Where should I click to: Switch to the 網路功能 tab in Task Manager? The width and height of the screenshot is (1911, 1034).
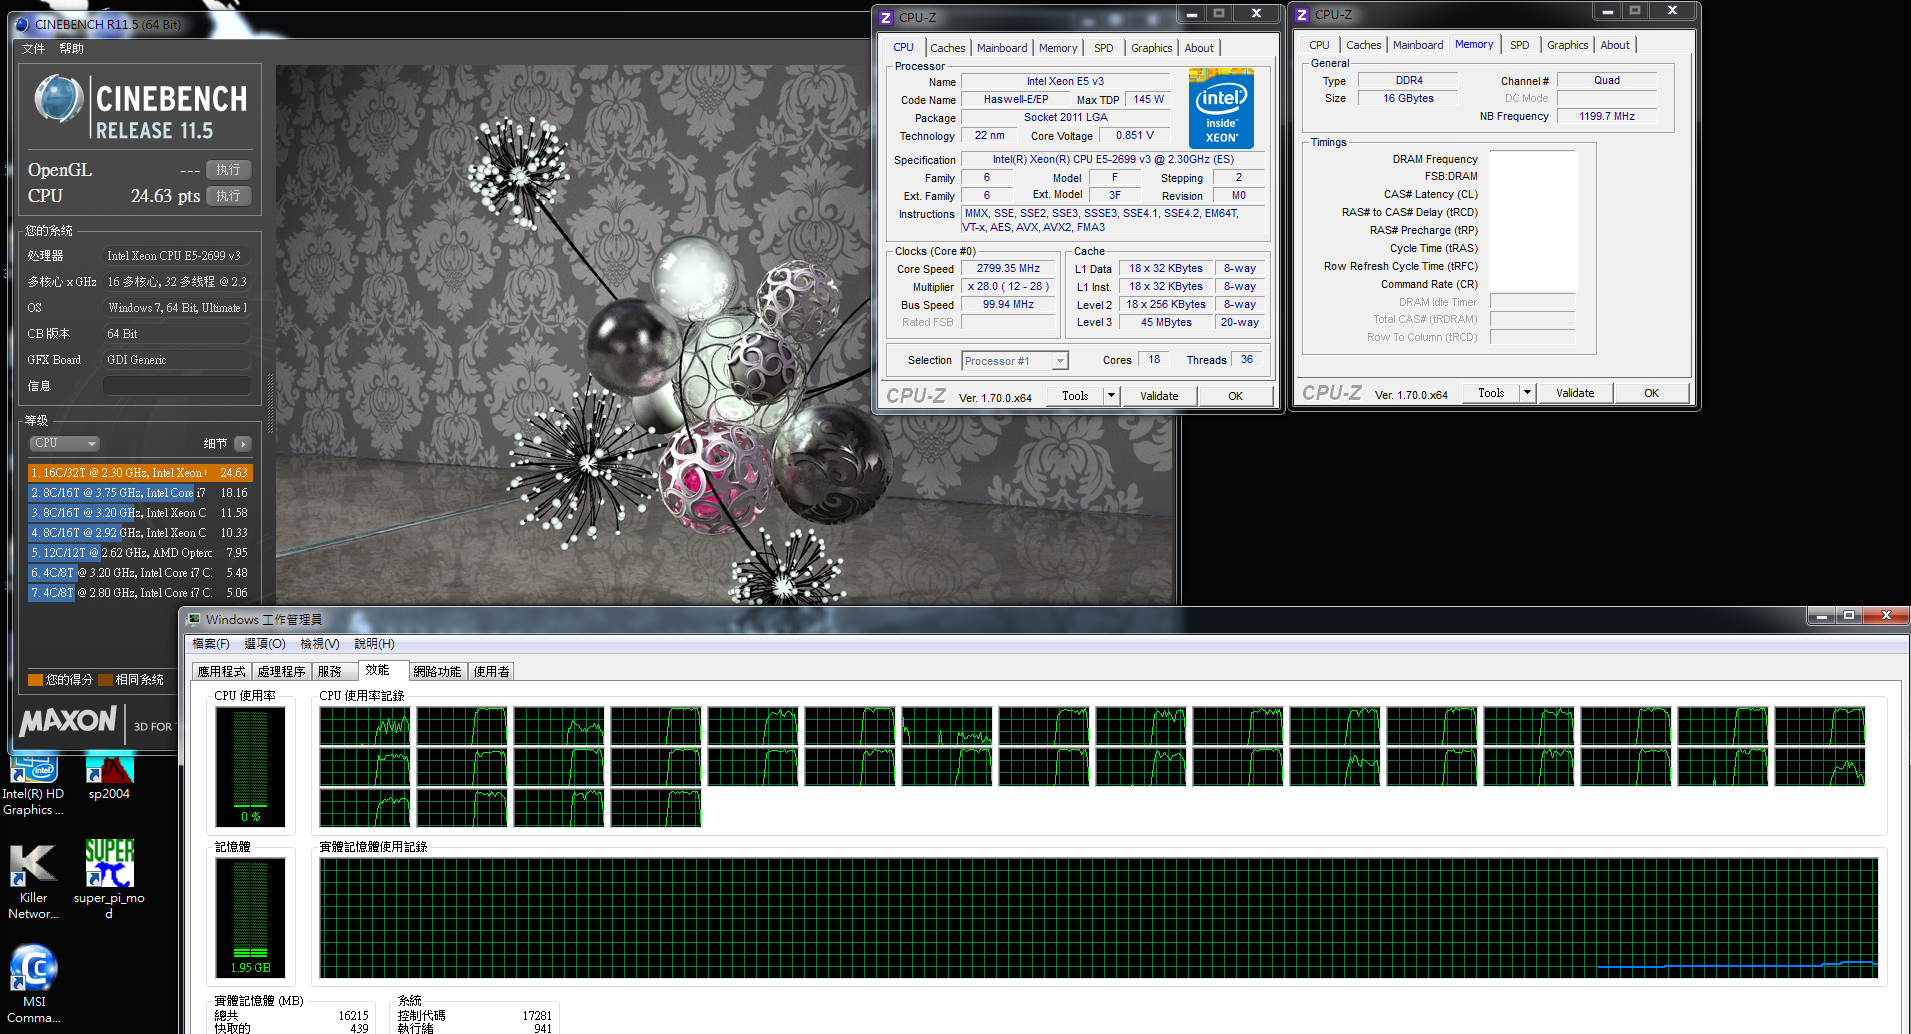(437, 672)
